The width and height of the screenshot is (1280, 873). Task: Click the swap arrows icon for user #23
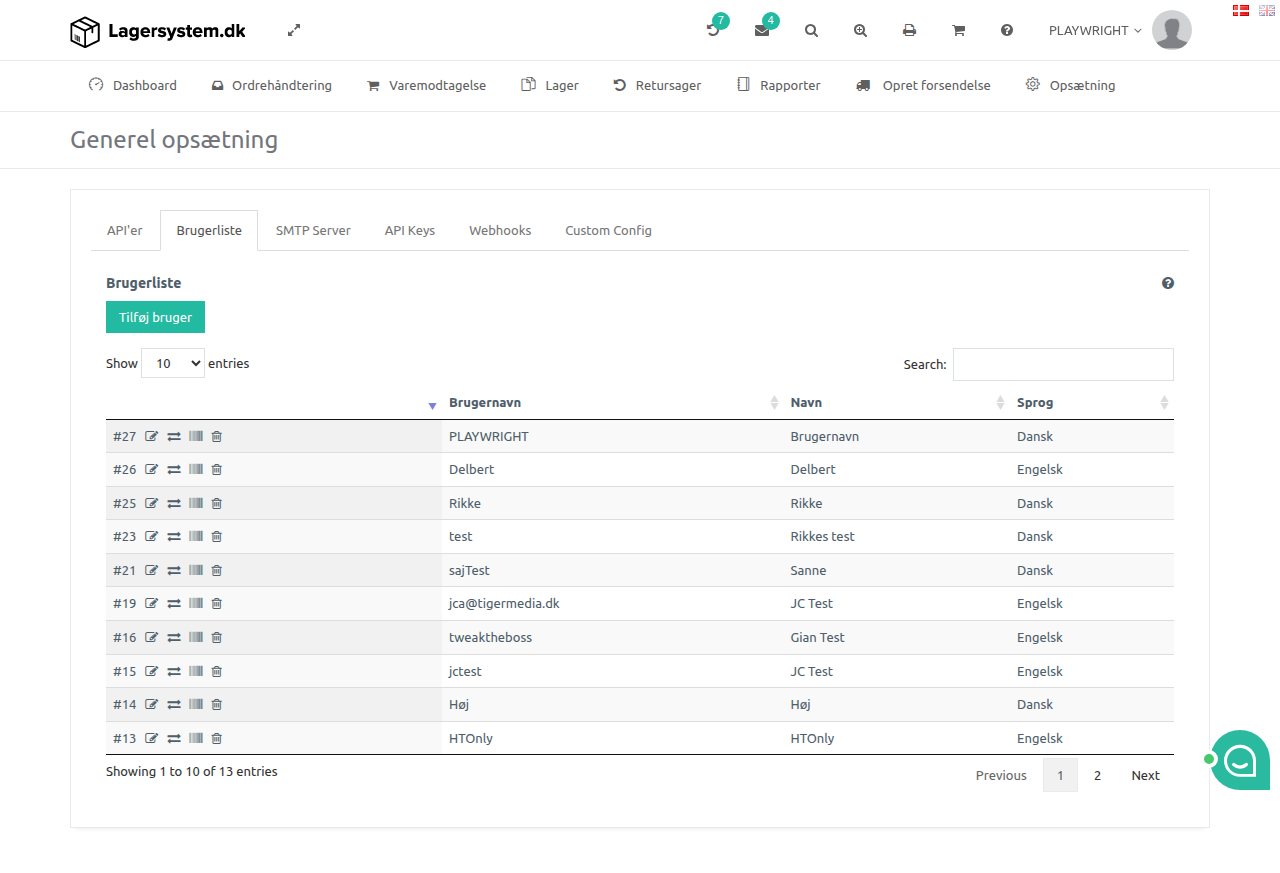tap(174, 536)
